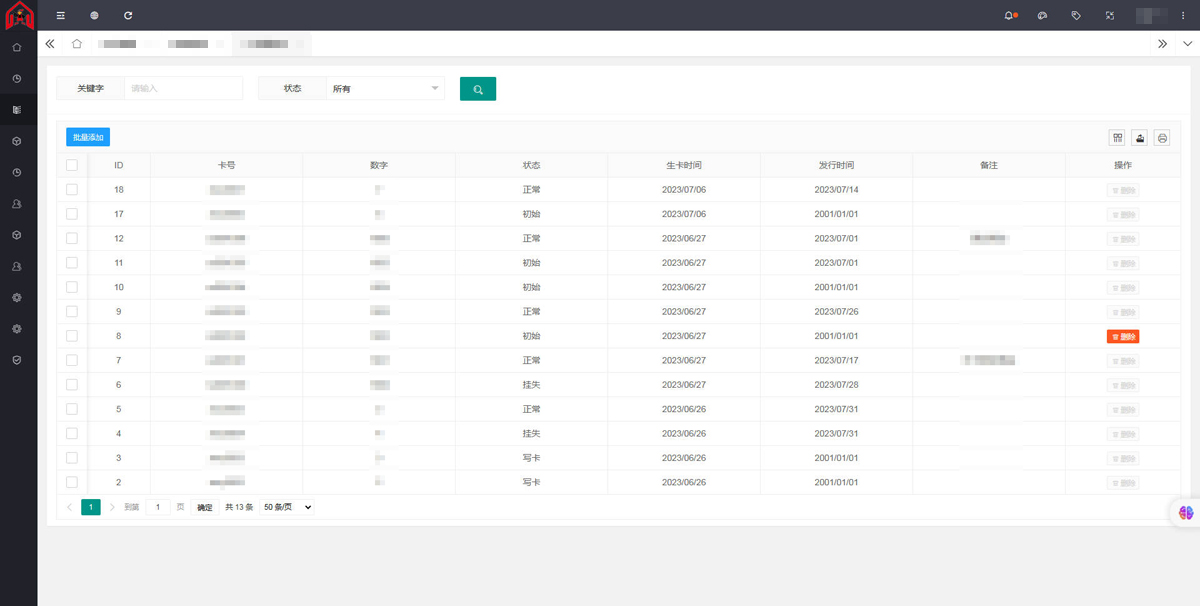Click the 批量添加 button

point(88,137)
